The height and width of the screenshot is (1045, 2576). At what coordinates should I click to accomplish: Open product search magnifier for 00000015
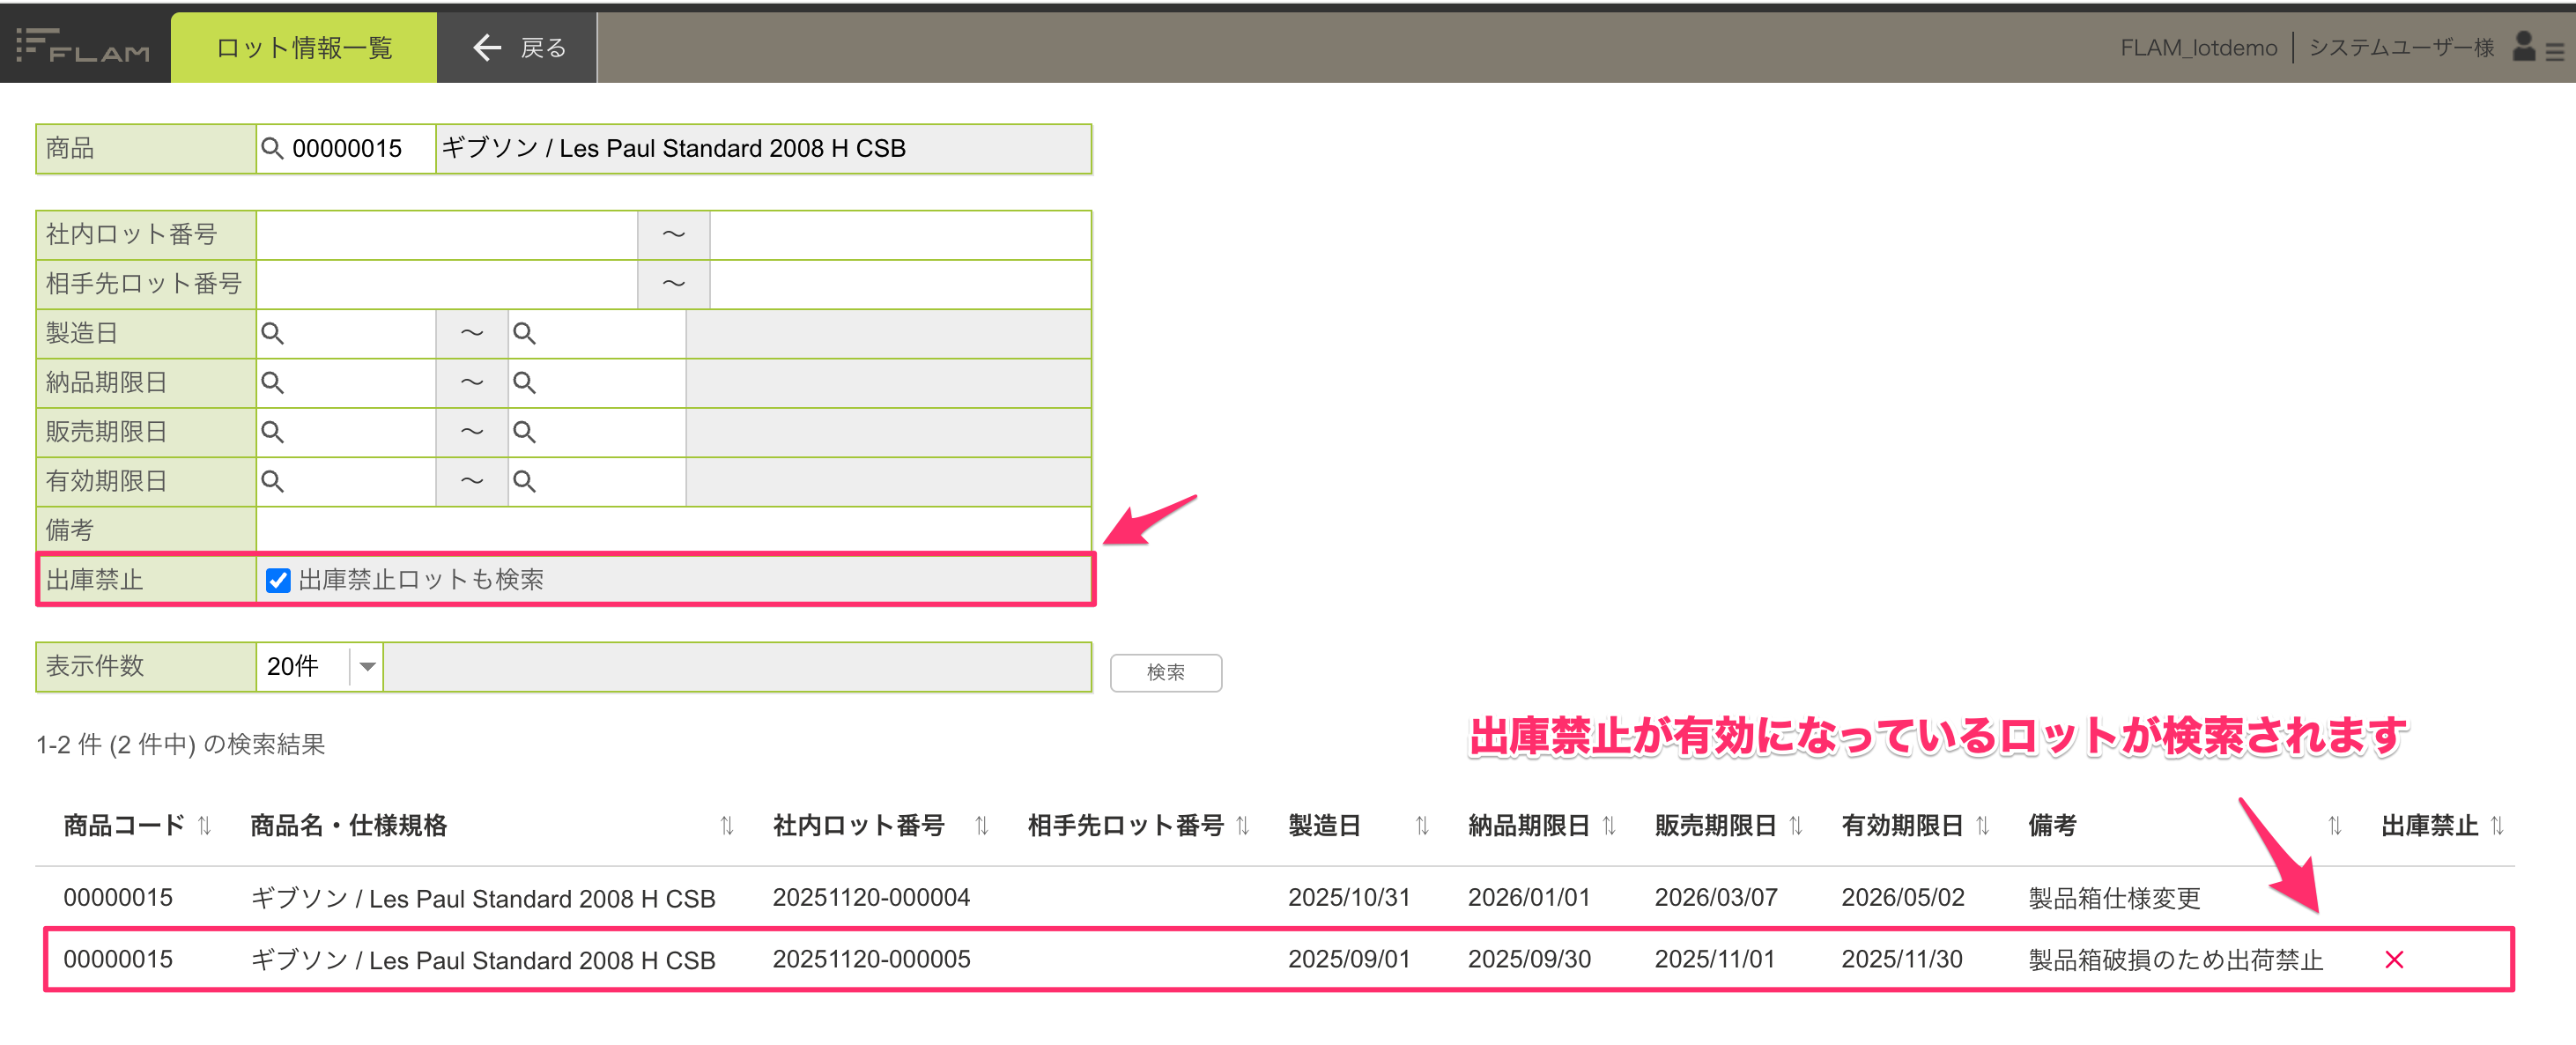tap(272, 148)
